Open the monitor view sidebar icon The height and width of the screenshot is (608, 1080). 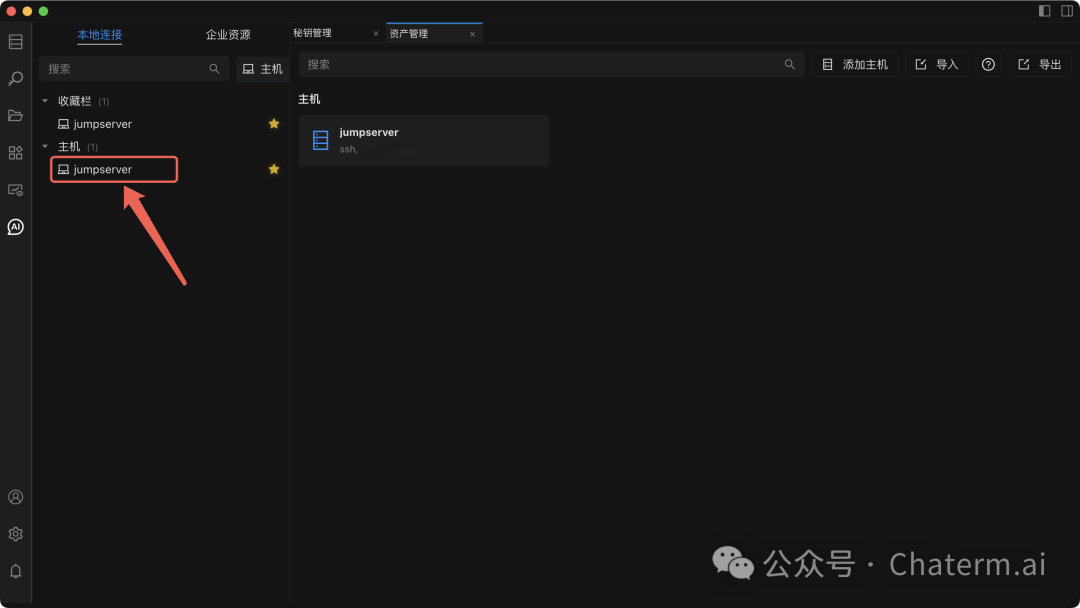point(15,189)
